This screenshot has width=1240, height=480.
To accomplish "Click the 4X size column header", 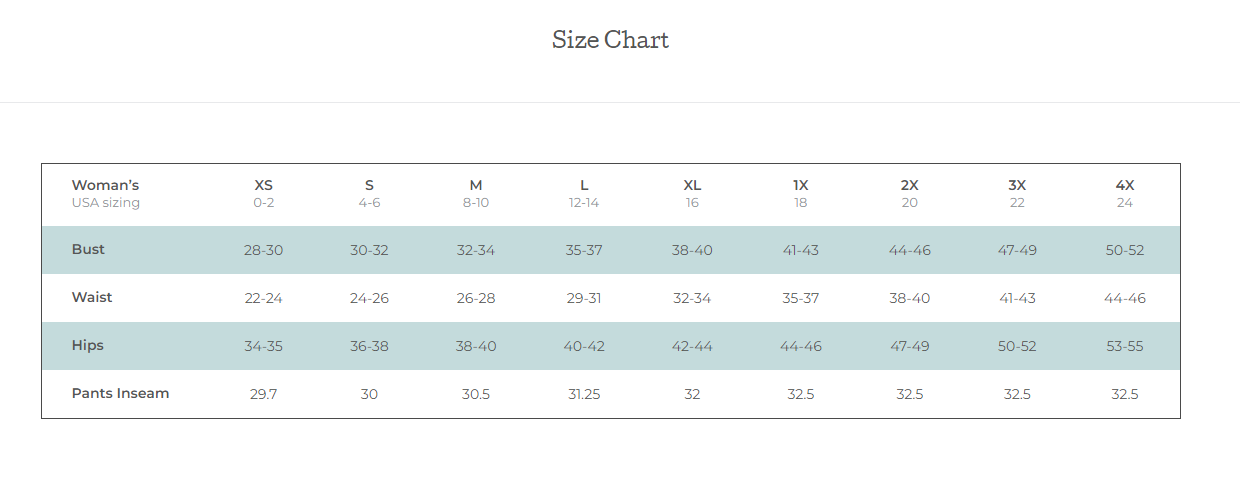I will pos(1125,194).
